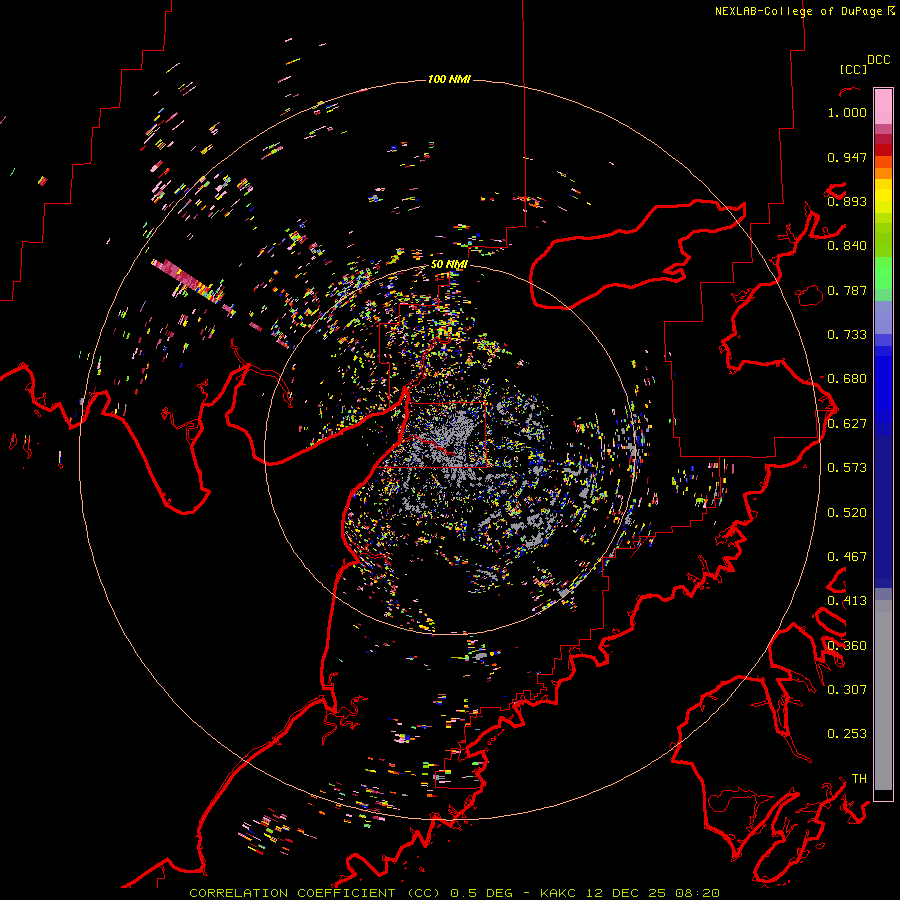Click the 12 DEC 25 date in caption
Image resolution: width=900 pixels, height=900 pixels.
pos(626,893)
